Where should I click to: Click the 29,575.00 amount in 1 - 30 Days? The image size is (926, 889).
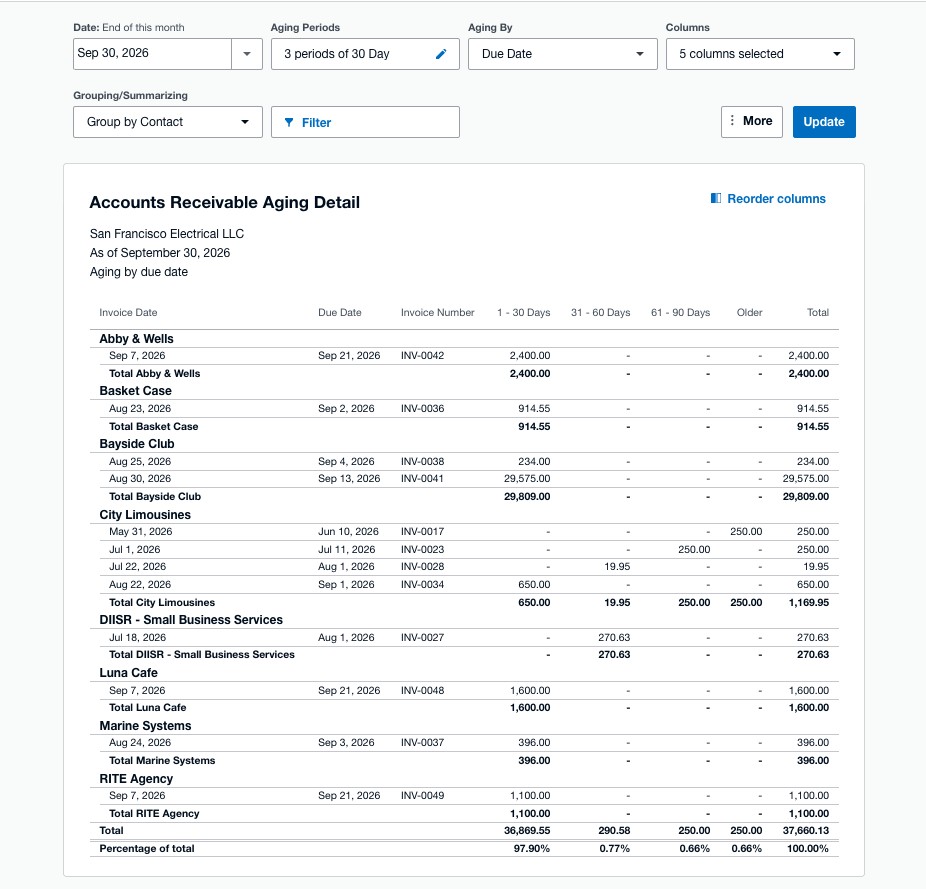[x=527, y=478]
